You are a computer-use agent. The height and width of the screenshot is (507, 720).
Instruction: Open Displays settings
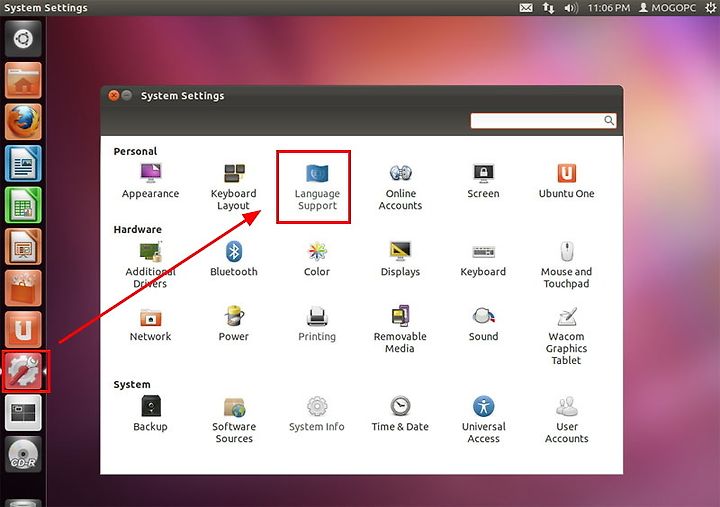coord(400,259)
